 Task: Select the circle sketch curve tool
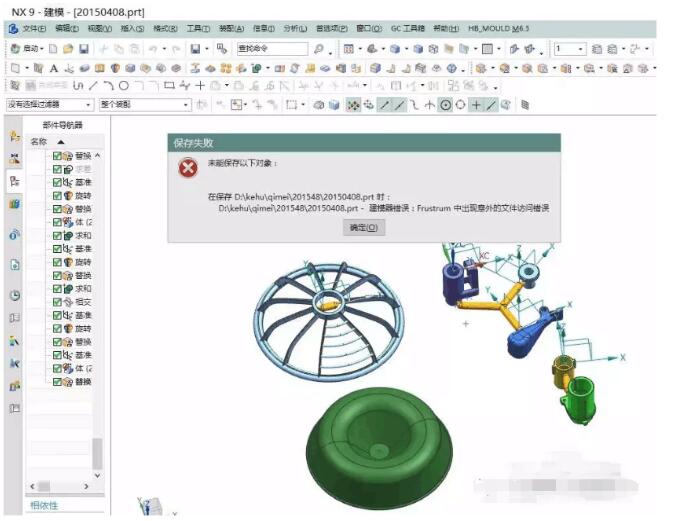(x=124, y=86)
